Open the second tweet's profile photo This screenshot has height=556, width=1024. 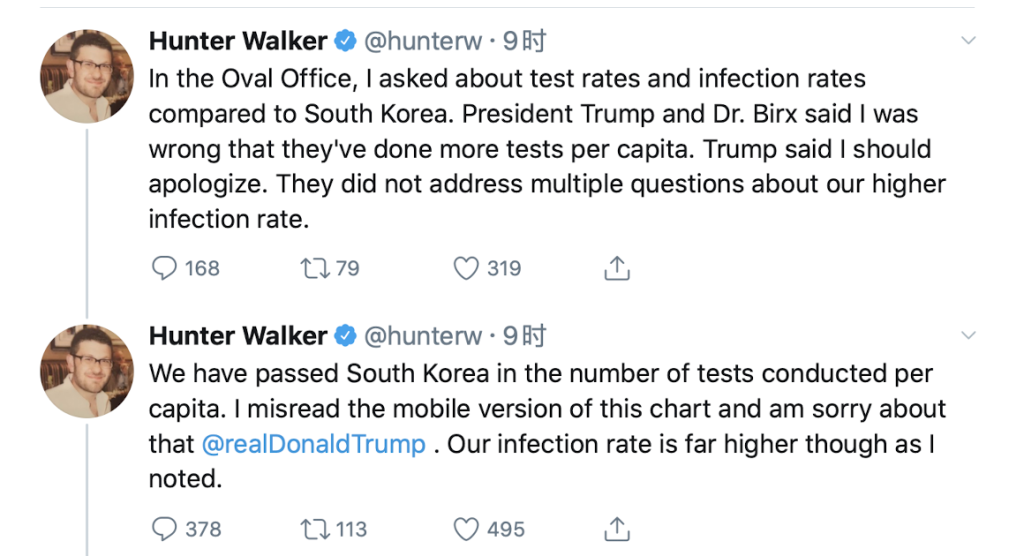coord(87,371)
